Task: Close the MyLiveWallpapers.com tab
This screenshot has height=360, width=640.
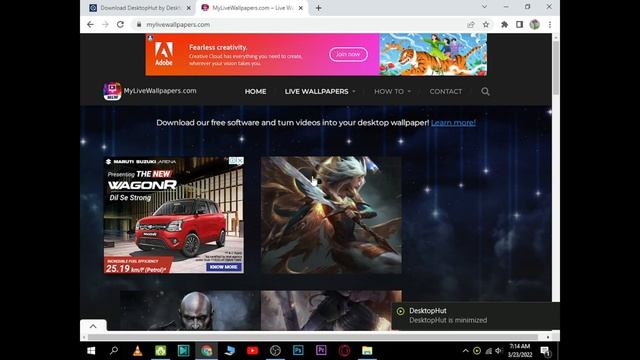Action: (300, 8)
